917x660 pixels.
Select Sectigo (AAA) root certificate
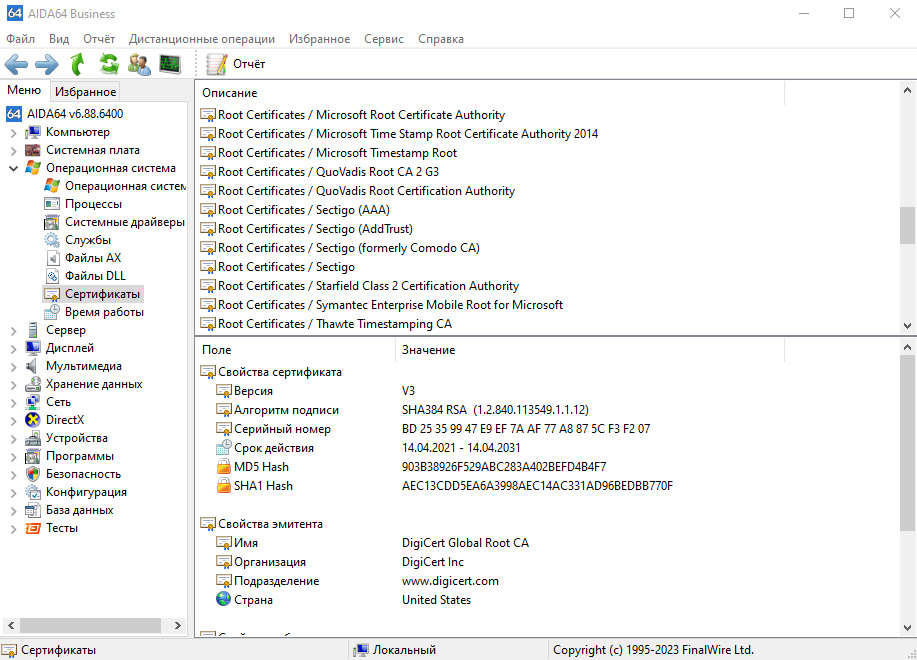[295, 210]
